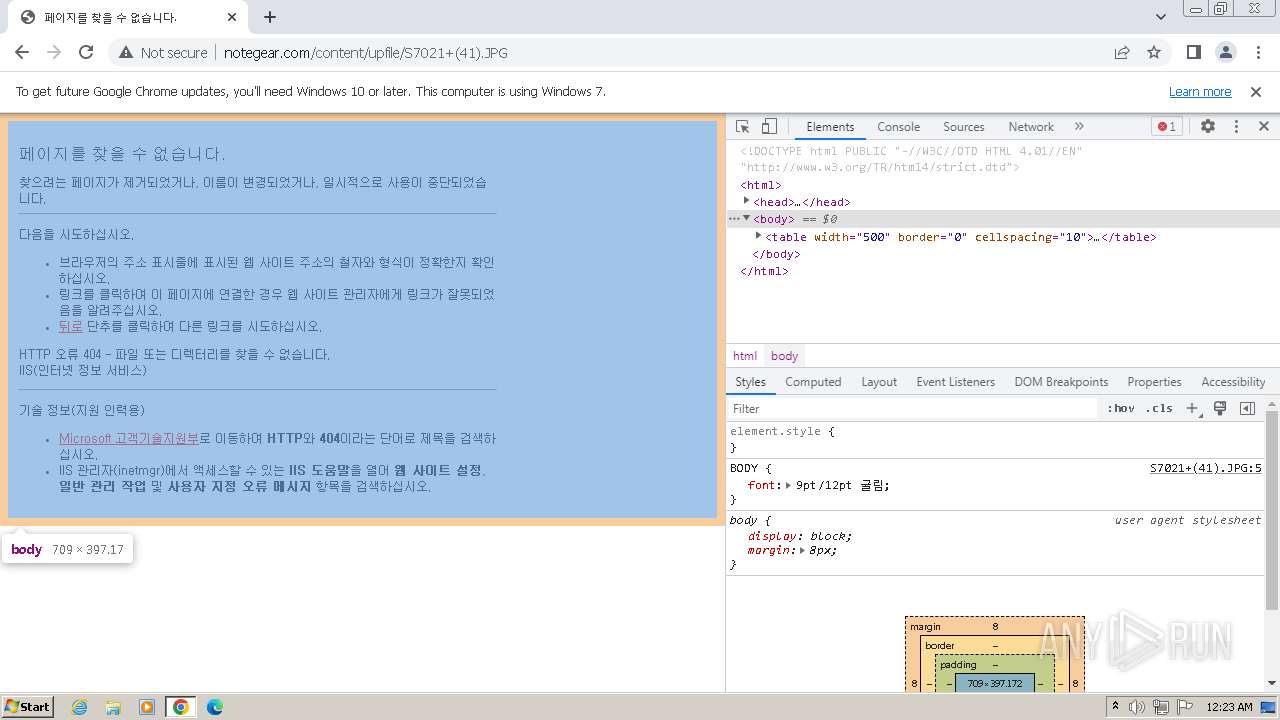
Task: Open the S7021+(41).JPG:5 source link
Action: [1205, 468]
